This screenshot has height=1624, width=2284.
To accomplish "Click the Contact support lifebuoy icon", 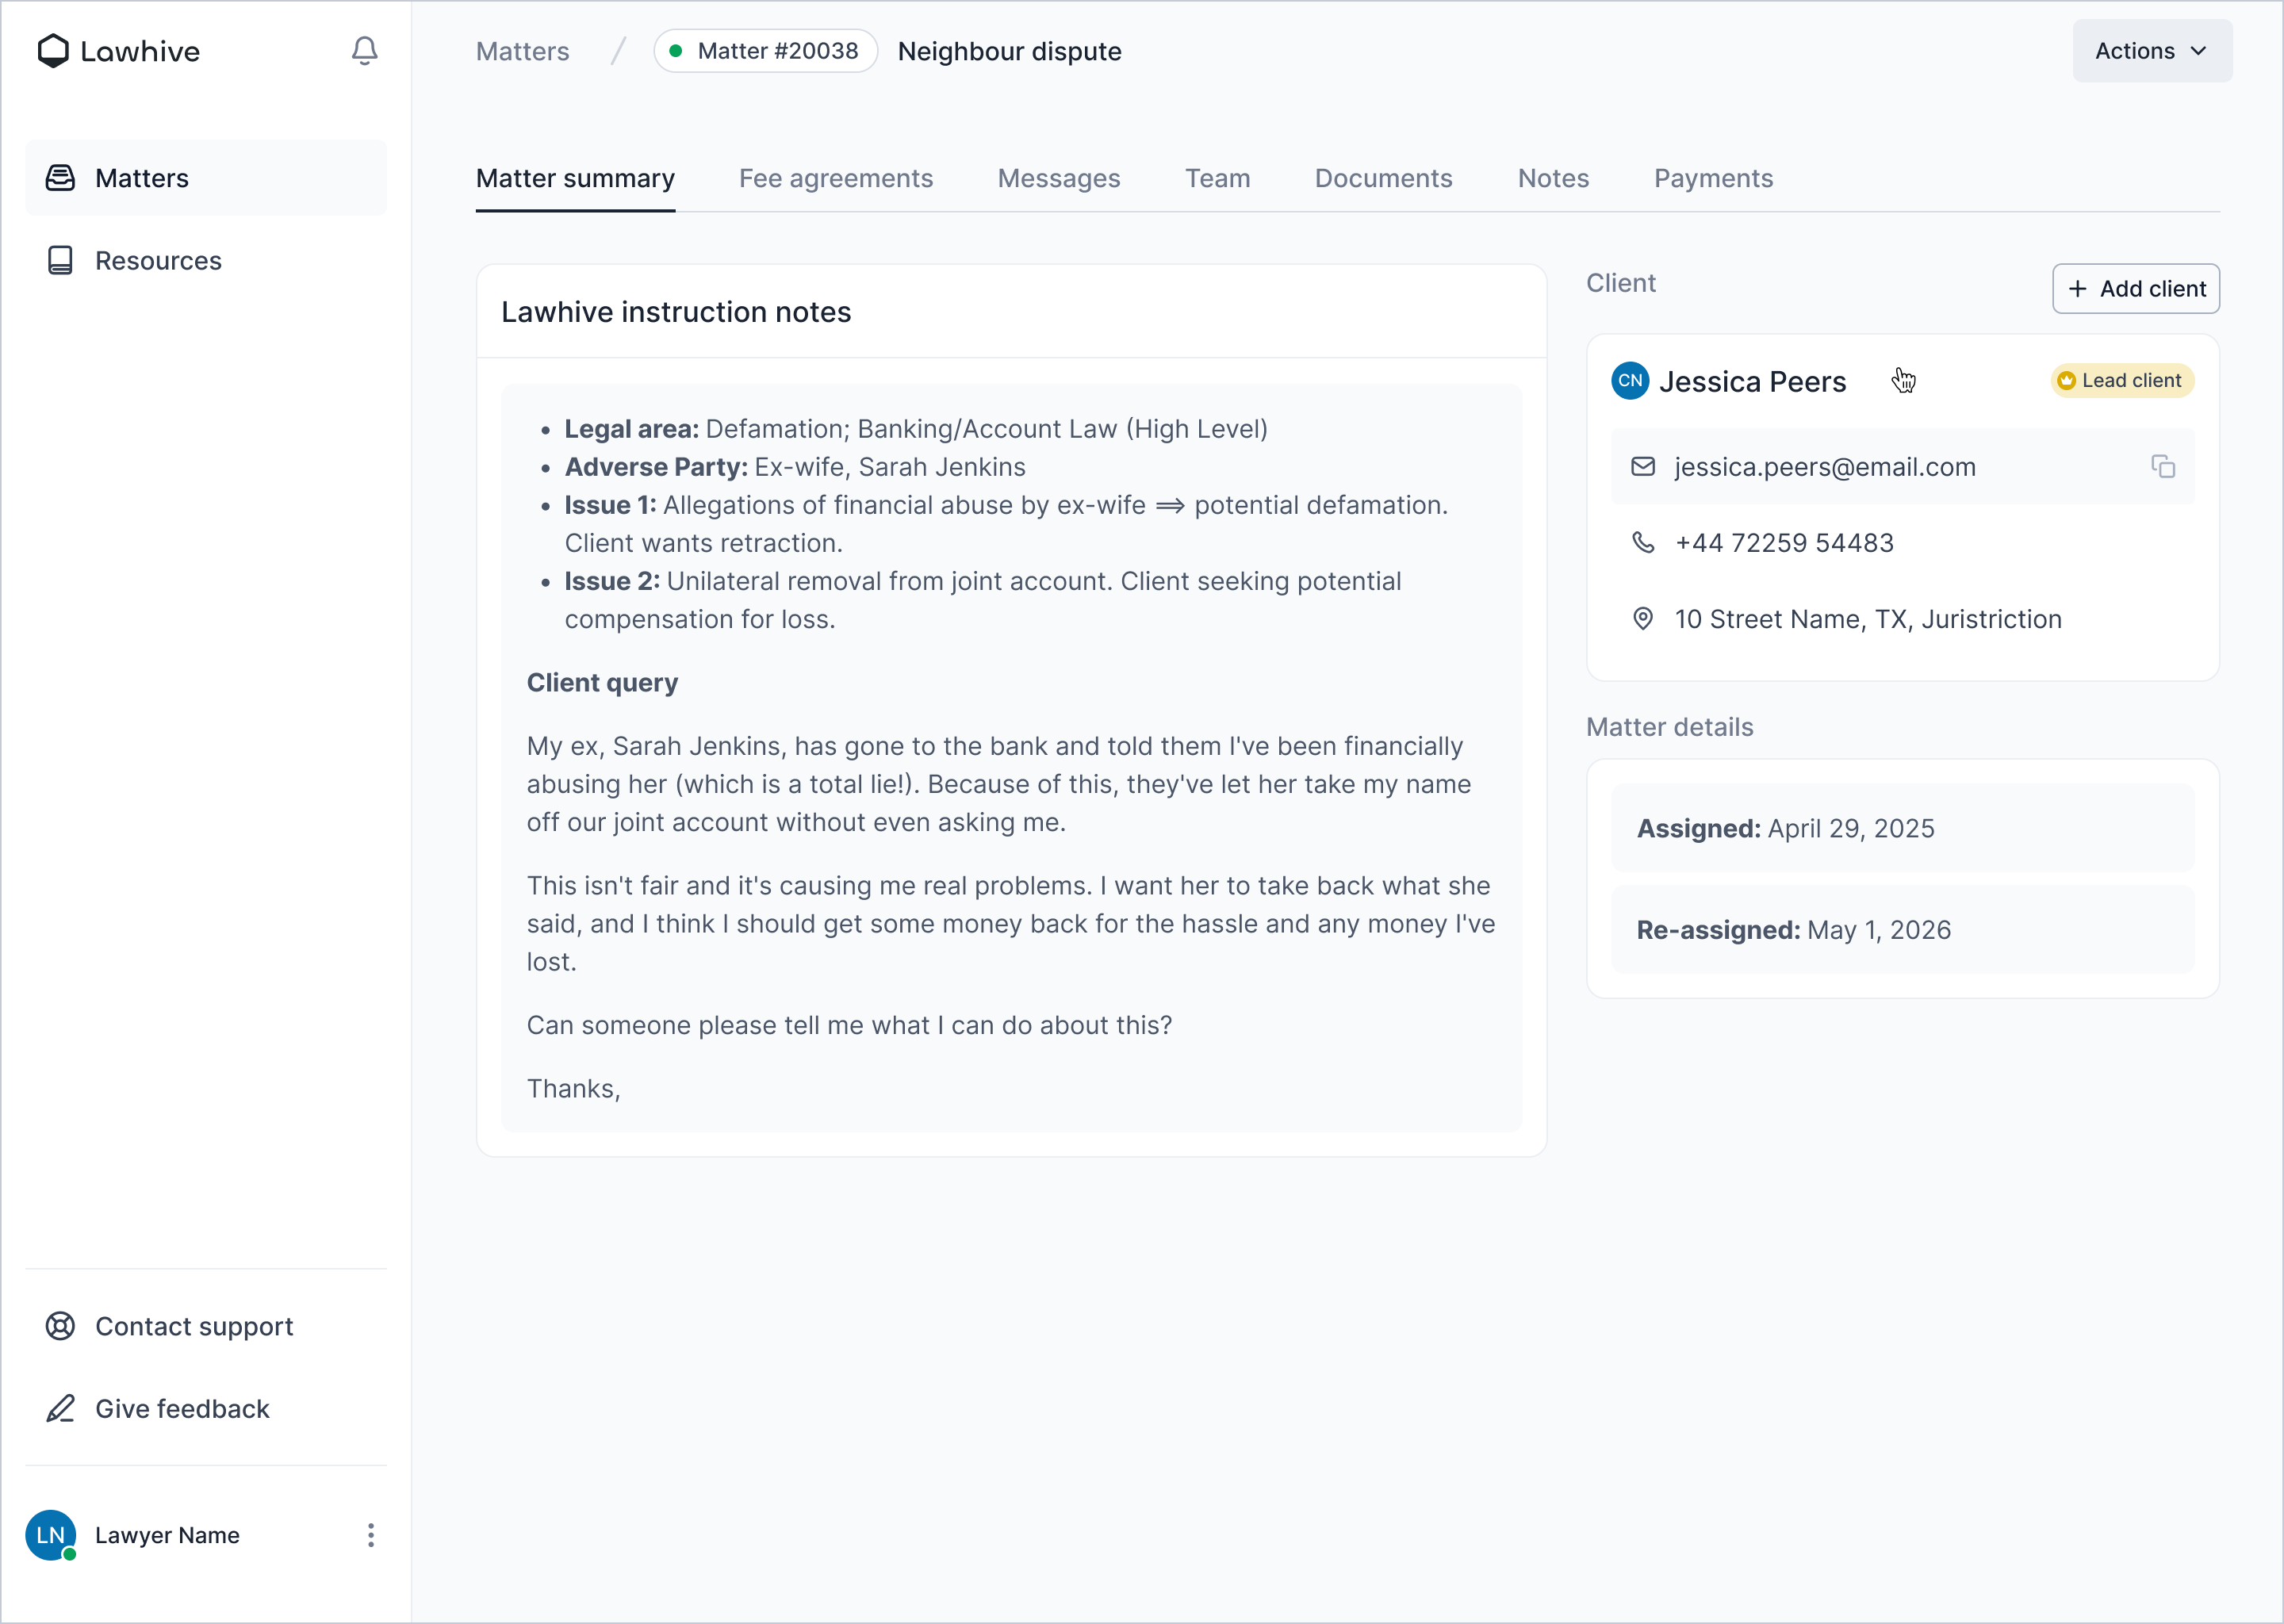I will pos(60,1326).
